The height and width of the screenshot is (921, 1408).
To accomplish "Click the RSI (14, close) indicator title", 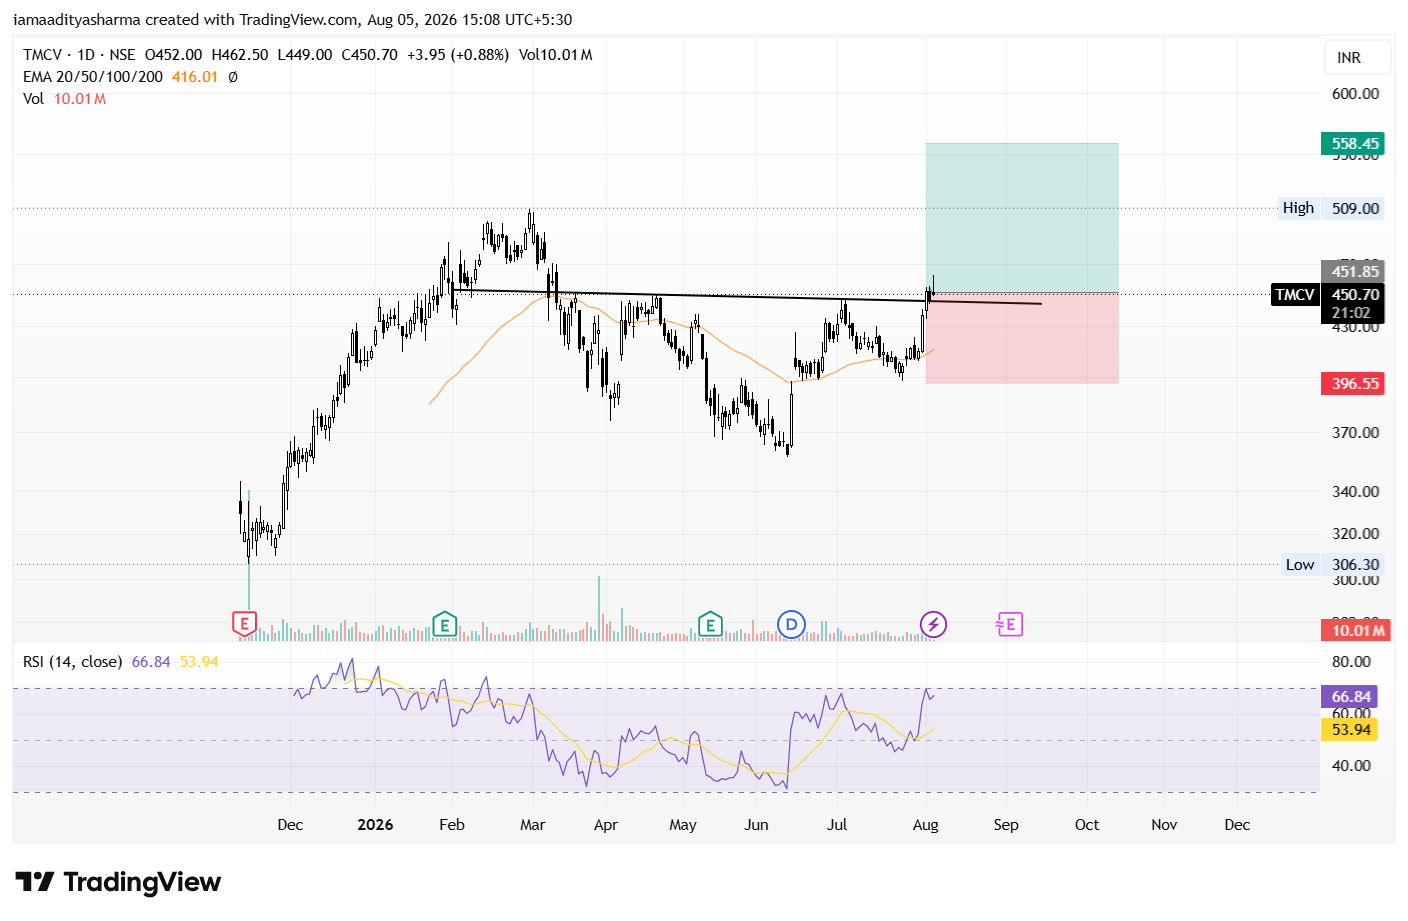I will click(x=73, y=662).
